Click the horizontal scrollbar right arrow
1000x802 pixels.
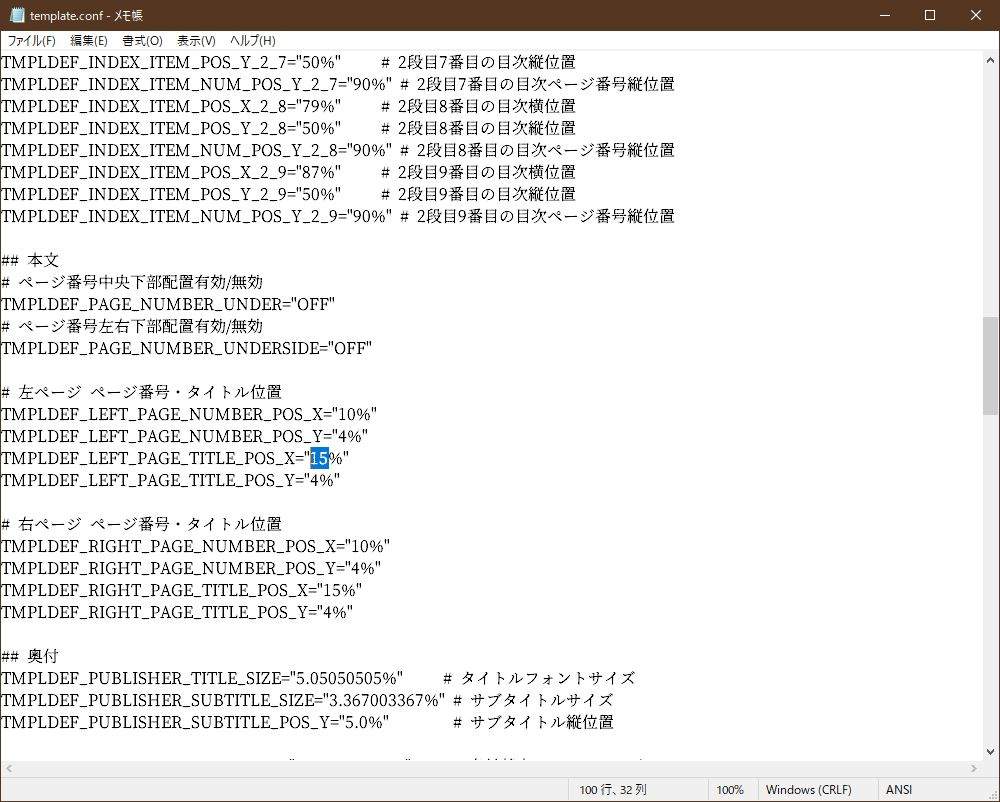coord(974,769)
